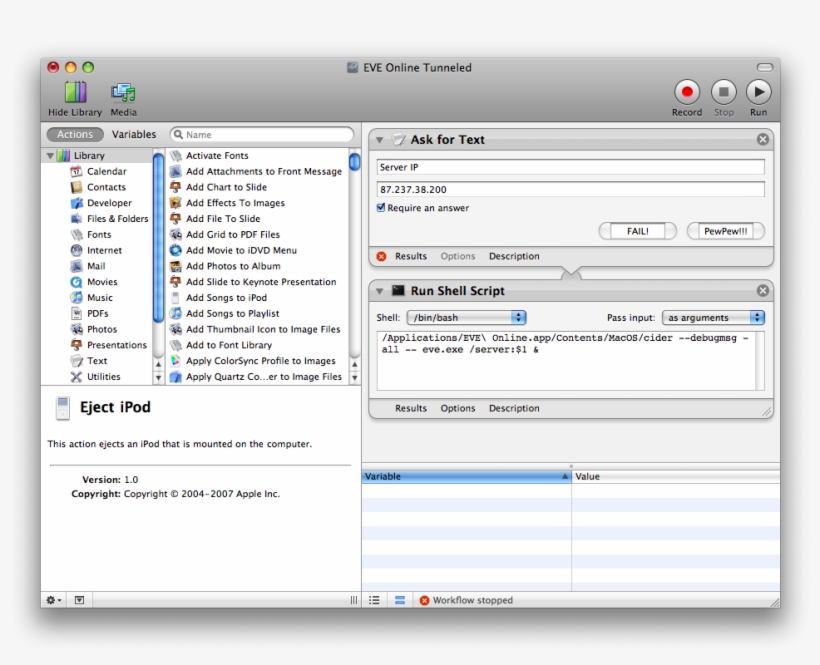Image resolution: width=820 pixels, height=665 pixels.
Task: Select the Text category icon
Action: [x=76, y=361]
